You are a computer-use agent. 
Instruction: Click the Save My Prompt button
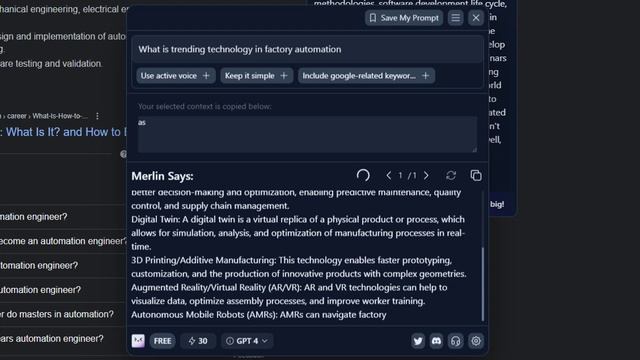404,18
